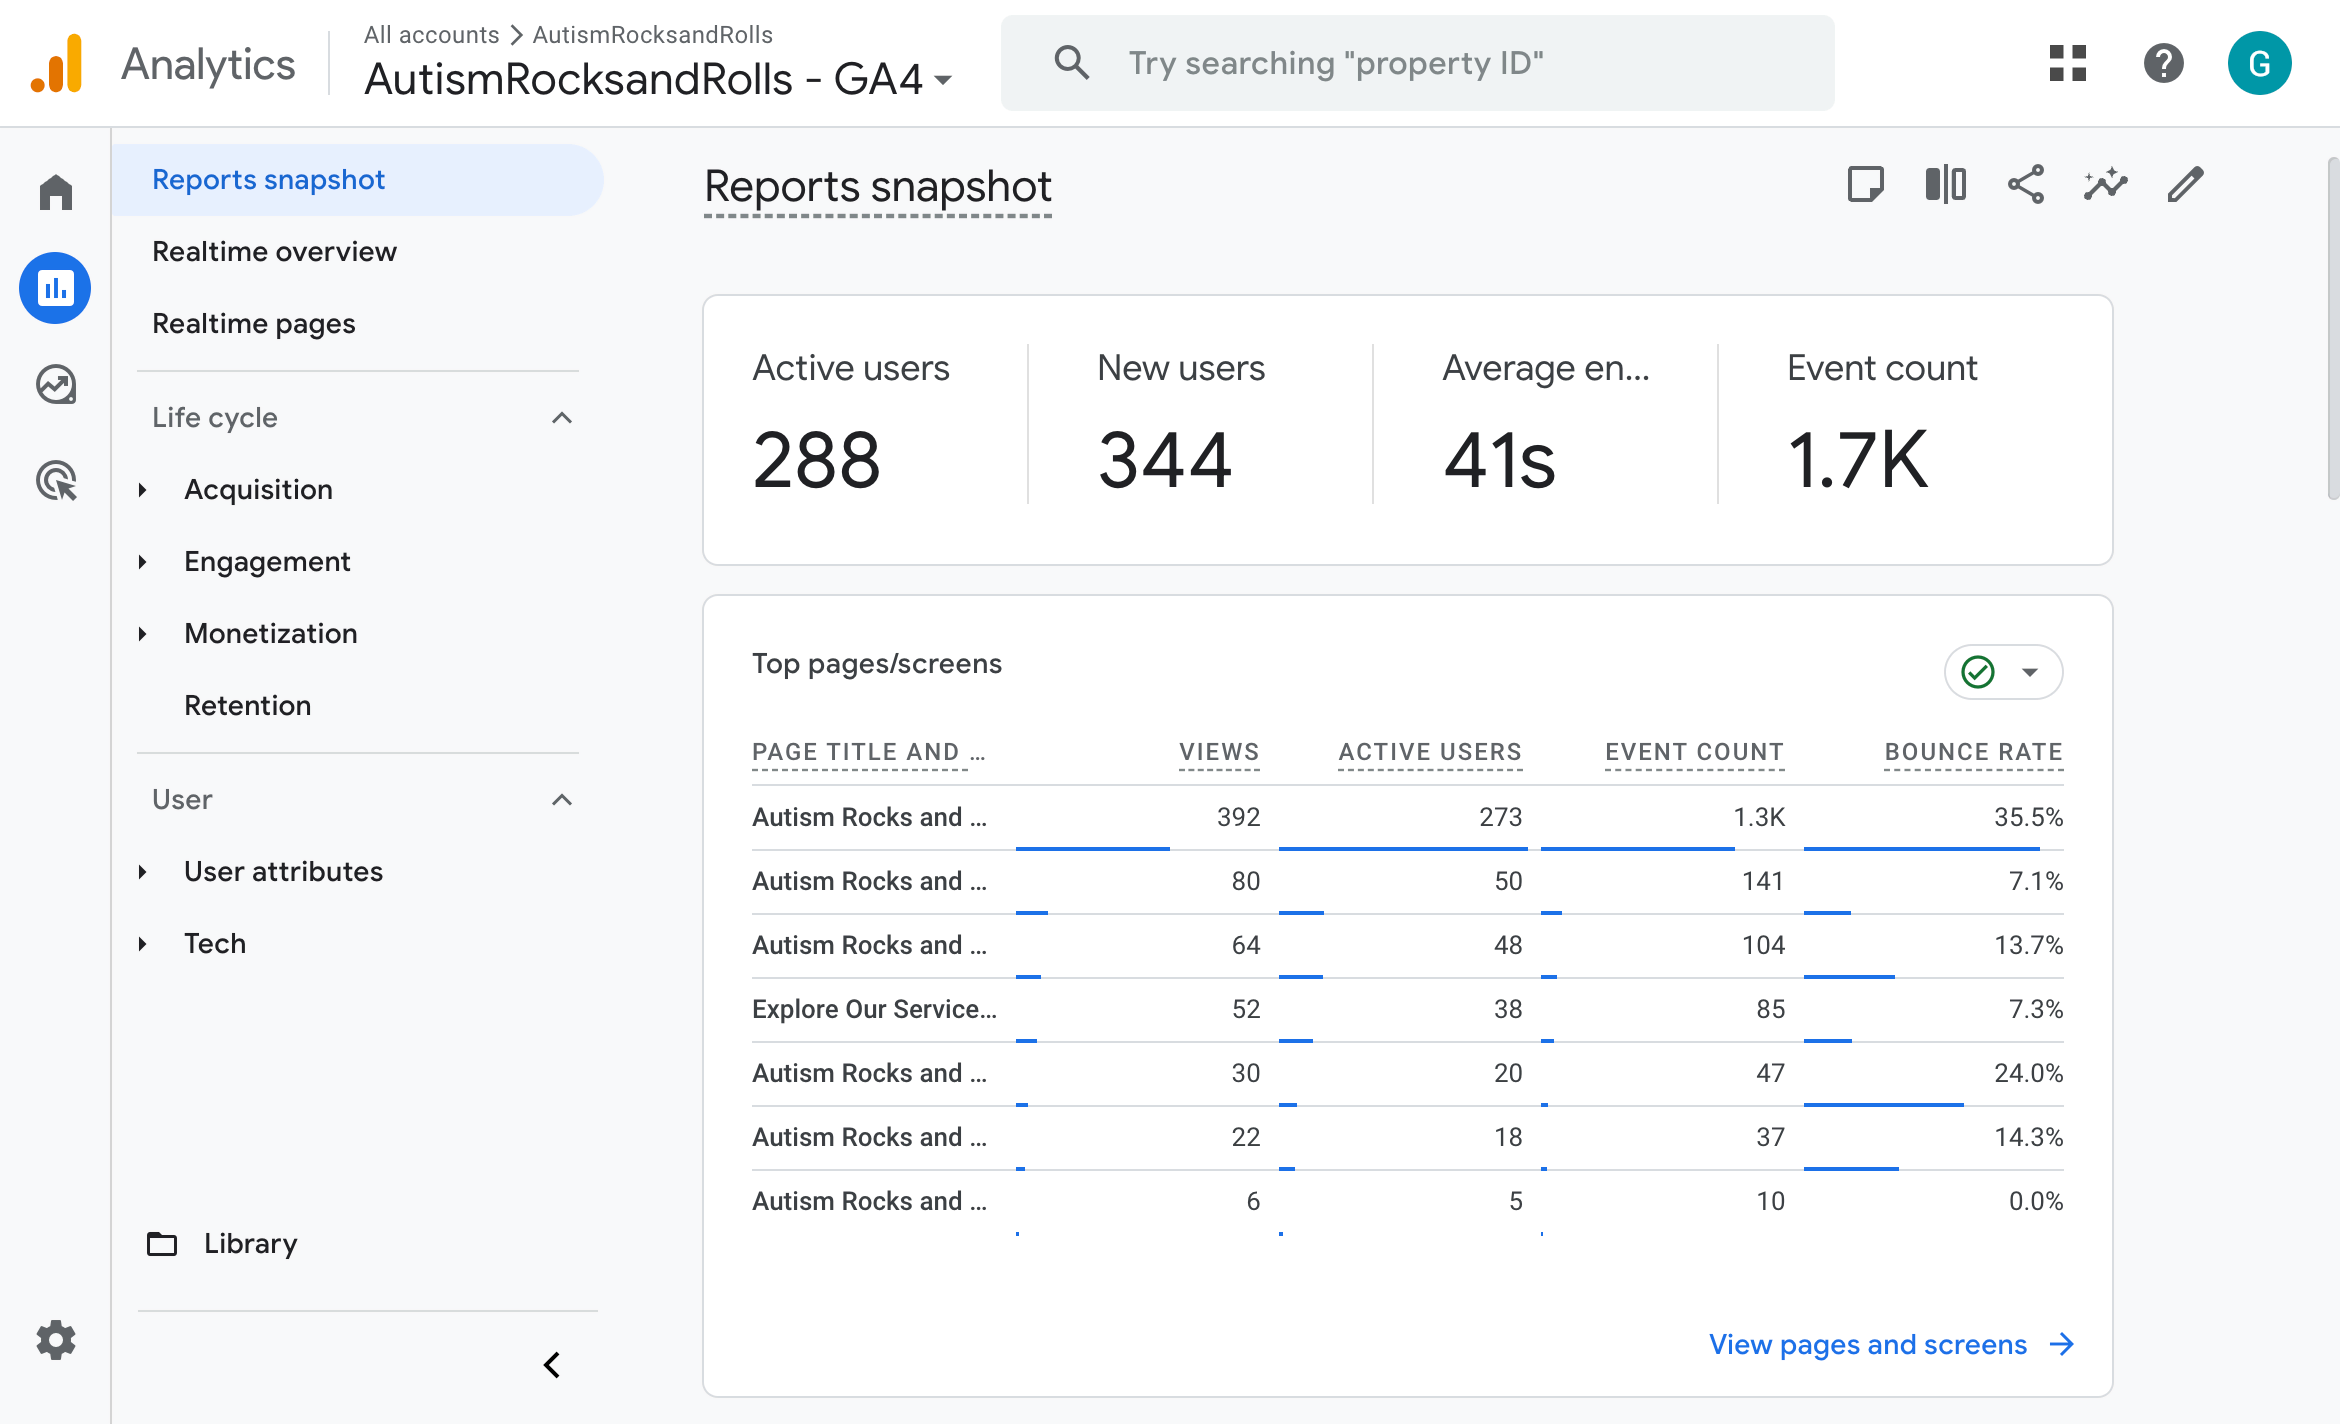Open the Home icon in left rail
Image resolution: width=2340 pixels, height=1424 pixels.
pos(56,192)
